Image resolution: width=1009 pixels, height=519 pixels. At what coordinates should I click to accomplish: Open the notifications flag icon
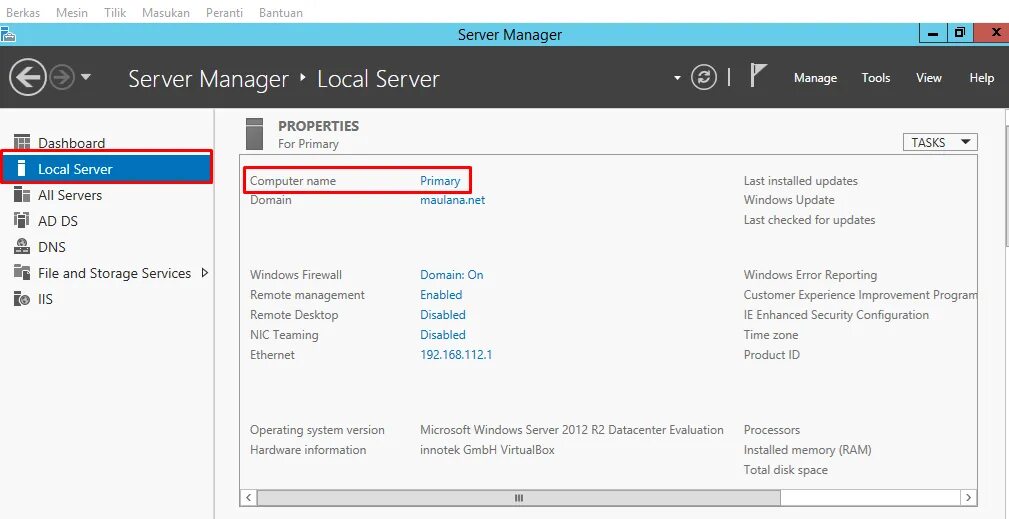758,76
